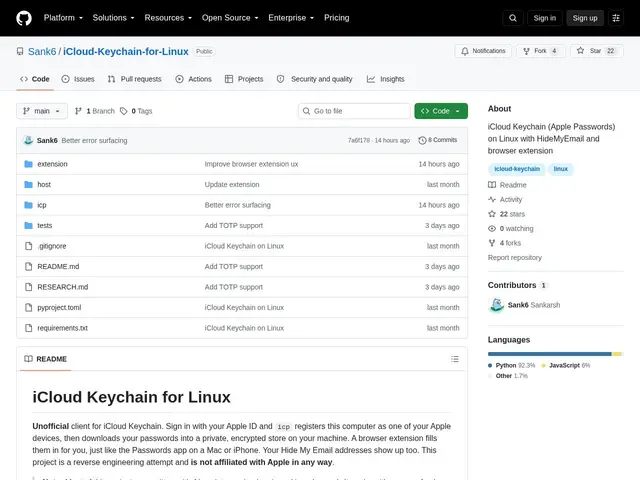This screenshot has height=480, width=640.
Task: Open the Better error surfacing commit message
Action: click(x=94, y=140)
